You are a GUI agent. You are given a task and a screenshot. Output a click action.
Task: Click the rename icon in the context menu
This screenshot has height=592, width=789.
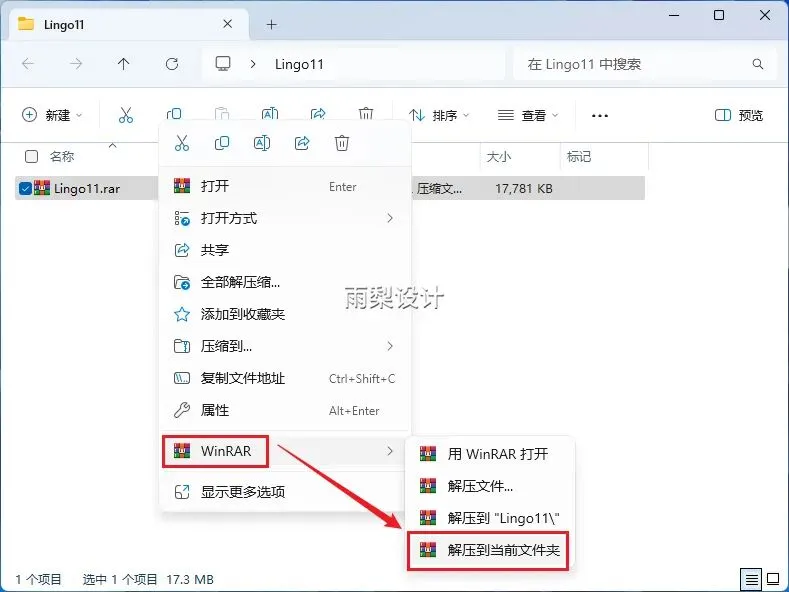(x=262, y=143)
